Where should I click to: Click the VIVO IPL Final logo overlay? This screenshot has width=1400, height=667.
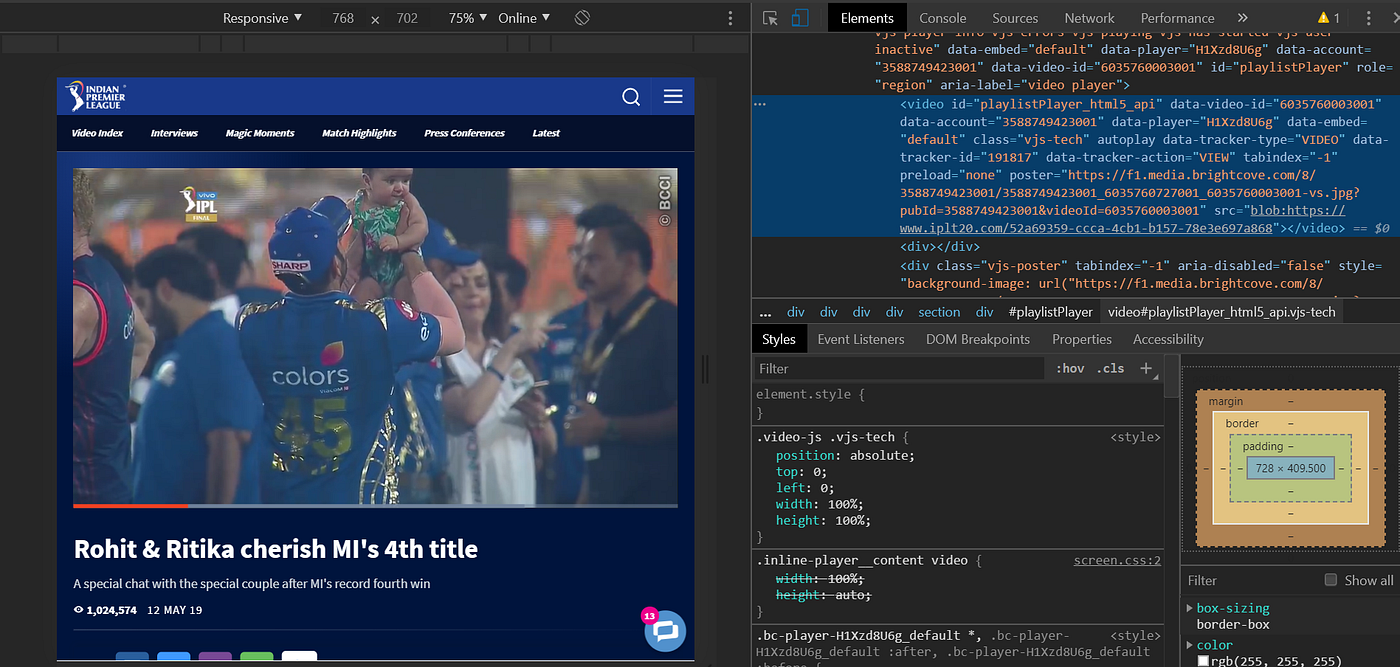coord(199,204)
